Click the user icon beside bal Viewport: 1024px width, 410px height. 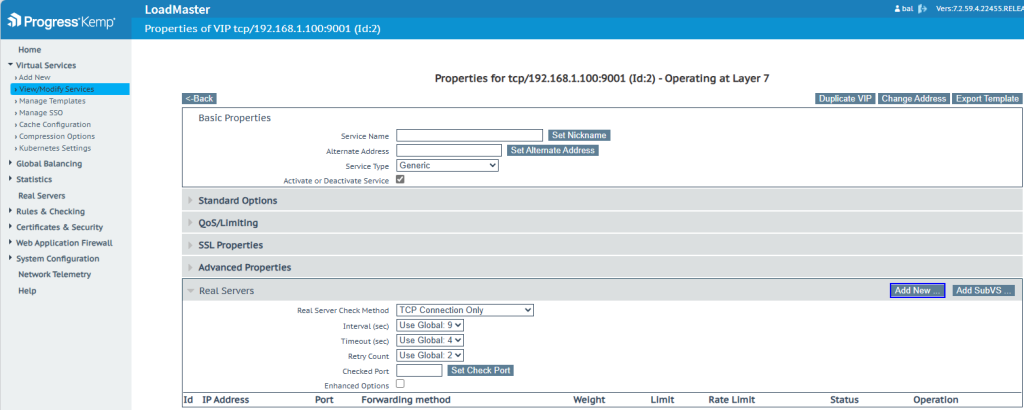coord(898,9)
